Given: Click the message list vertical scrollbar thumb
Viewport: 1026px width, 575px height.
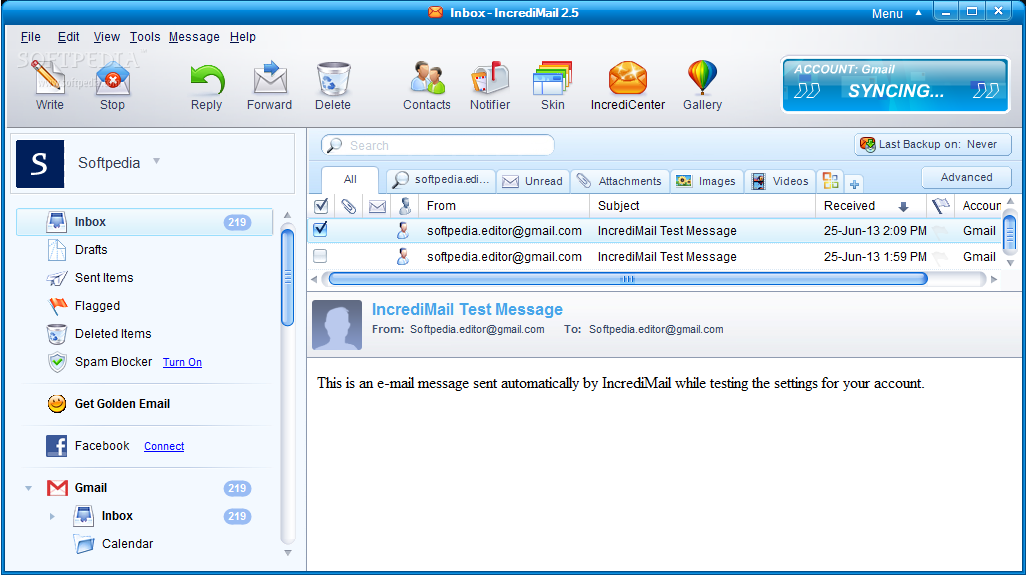Looking at the screenshot, I should (1010, 233).
